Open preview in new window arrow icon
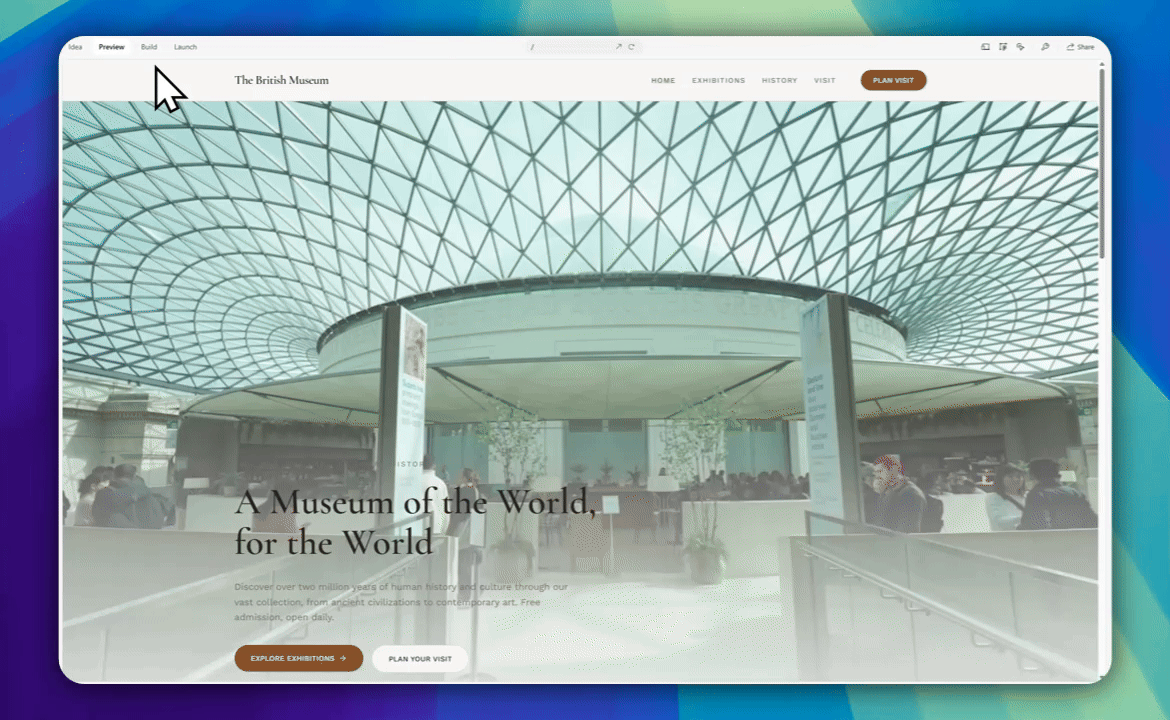 (x=619, y=47)
